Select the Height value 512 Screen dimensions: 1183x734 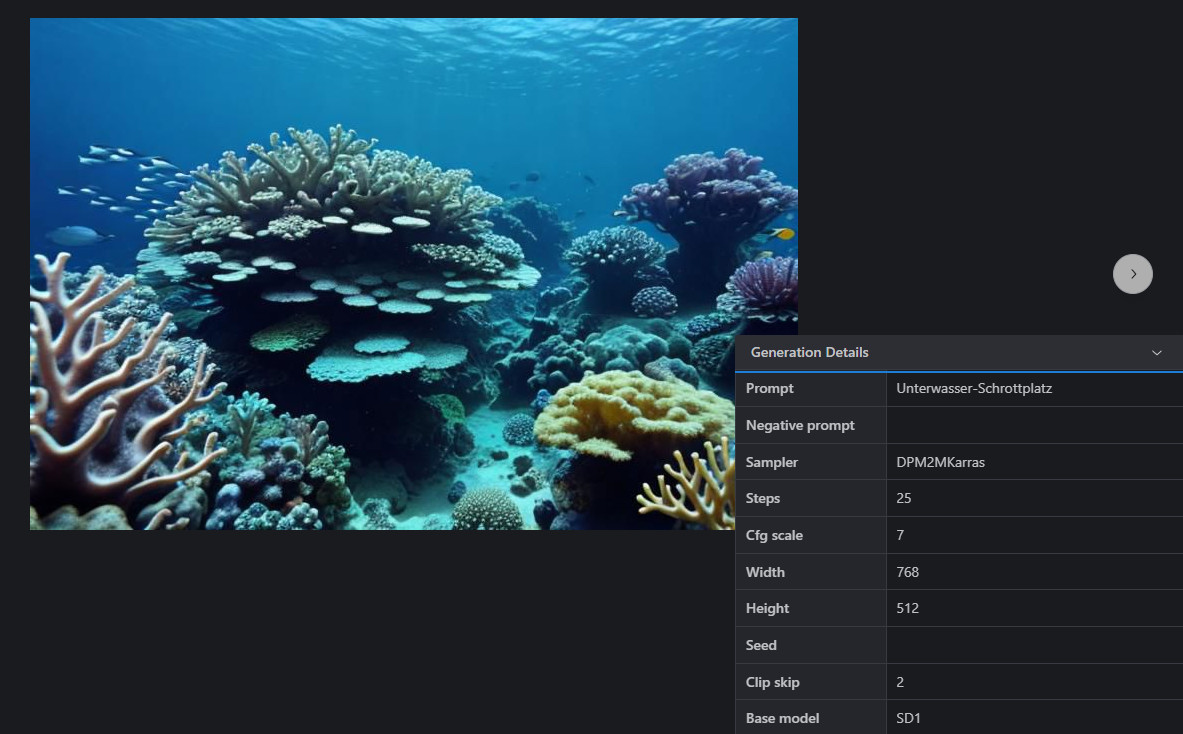click(x=908, y=609)
